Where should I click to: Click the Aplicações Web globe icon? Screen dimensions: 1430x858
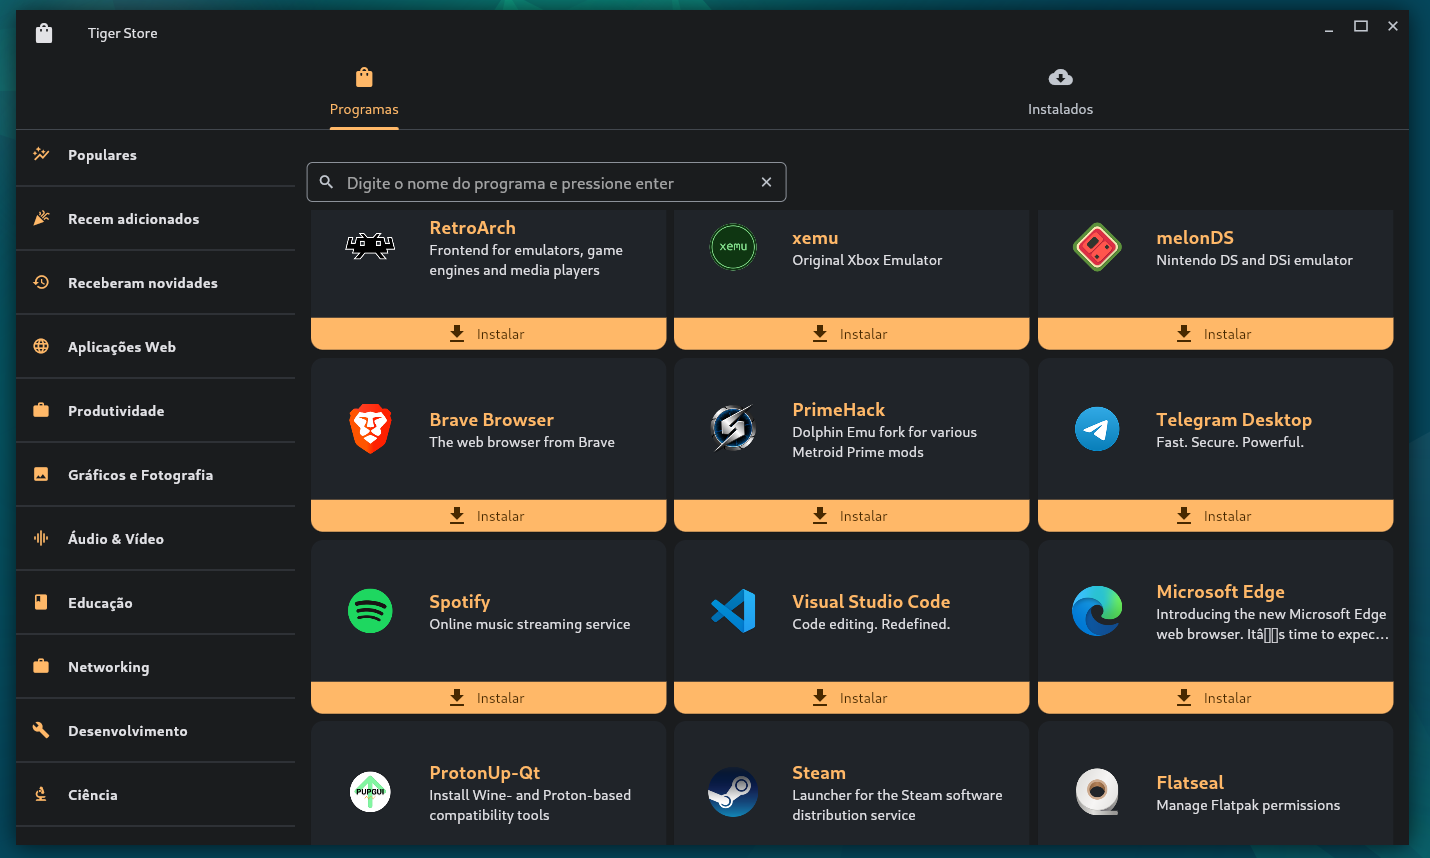pos(41,346)
